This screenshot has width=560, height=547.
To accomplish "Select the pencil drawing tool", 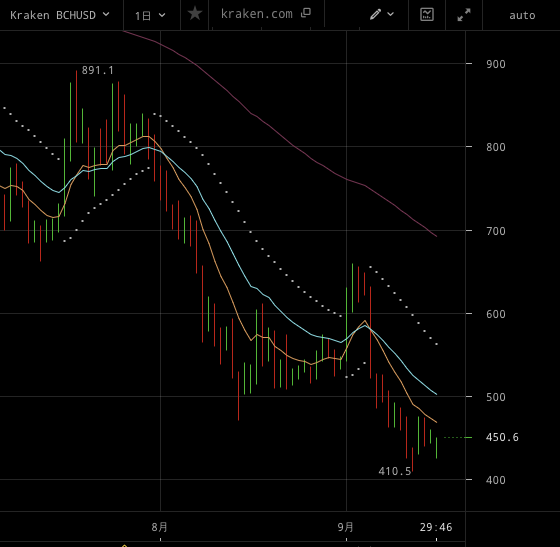I will tap(375, 14).
